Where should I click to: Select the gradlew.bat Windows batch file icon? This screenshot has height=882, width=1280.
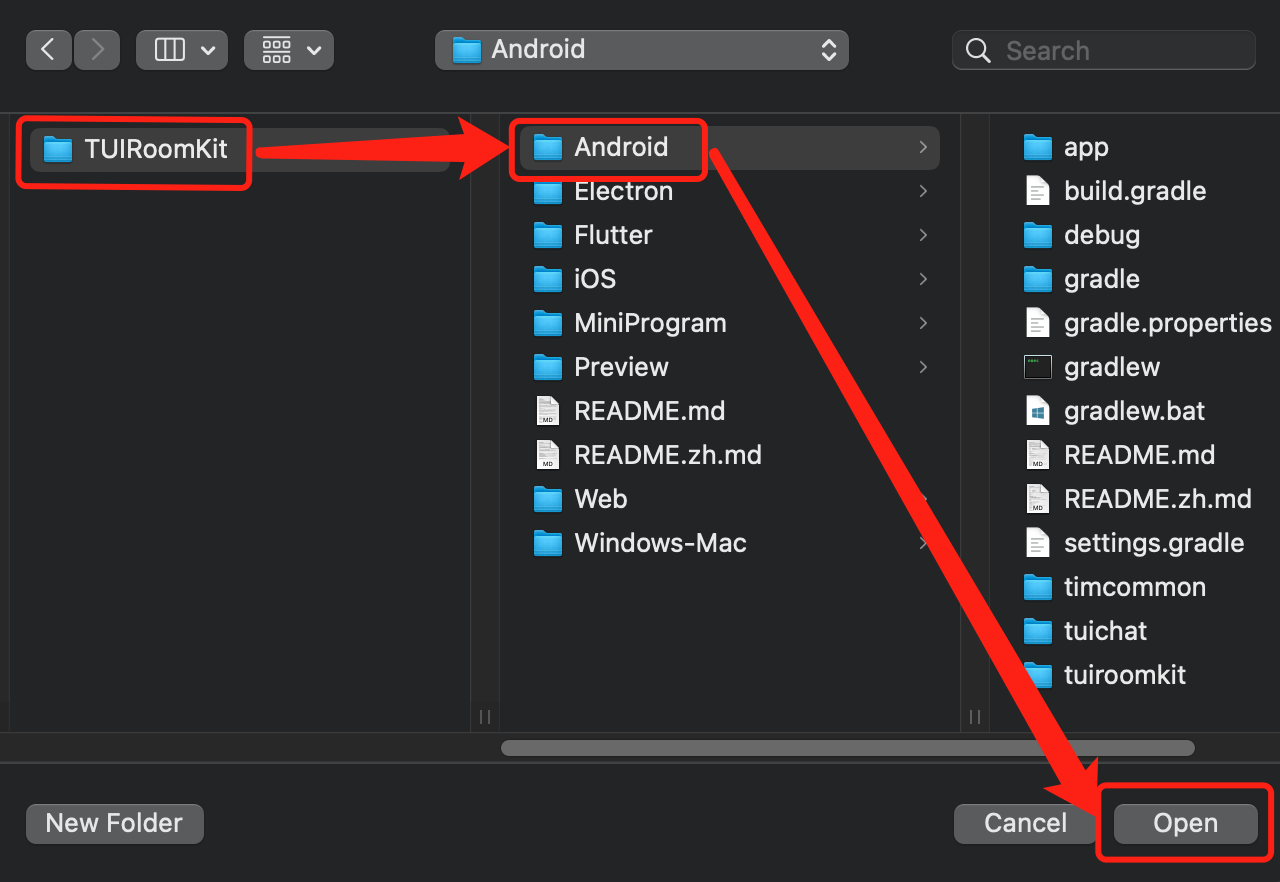coord(1038,411)
